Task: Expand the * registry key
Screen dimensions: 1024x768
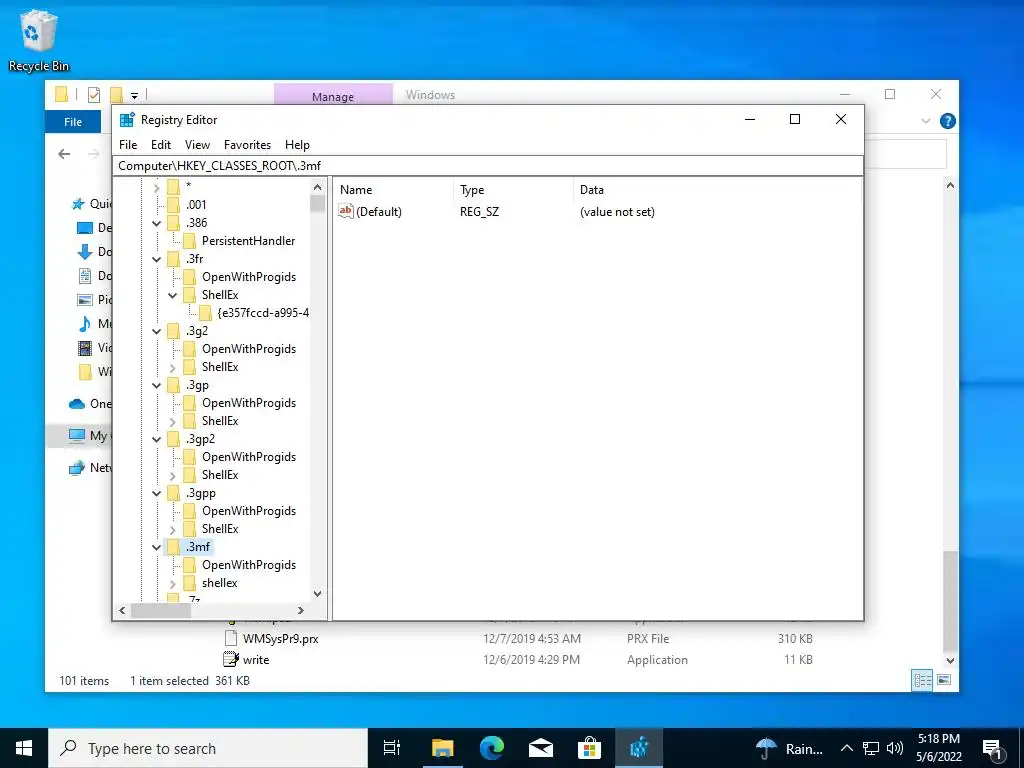Action: (157, 188)
